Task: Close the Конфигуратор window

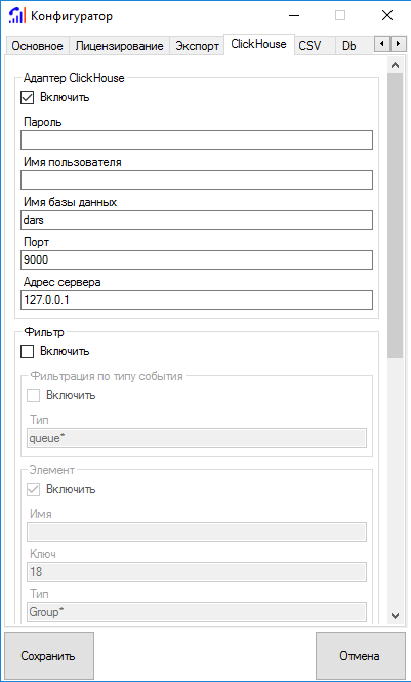Action: pyautogui.click(x=387, y=16)
